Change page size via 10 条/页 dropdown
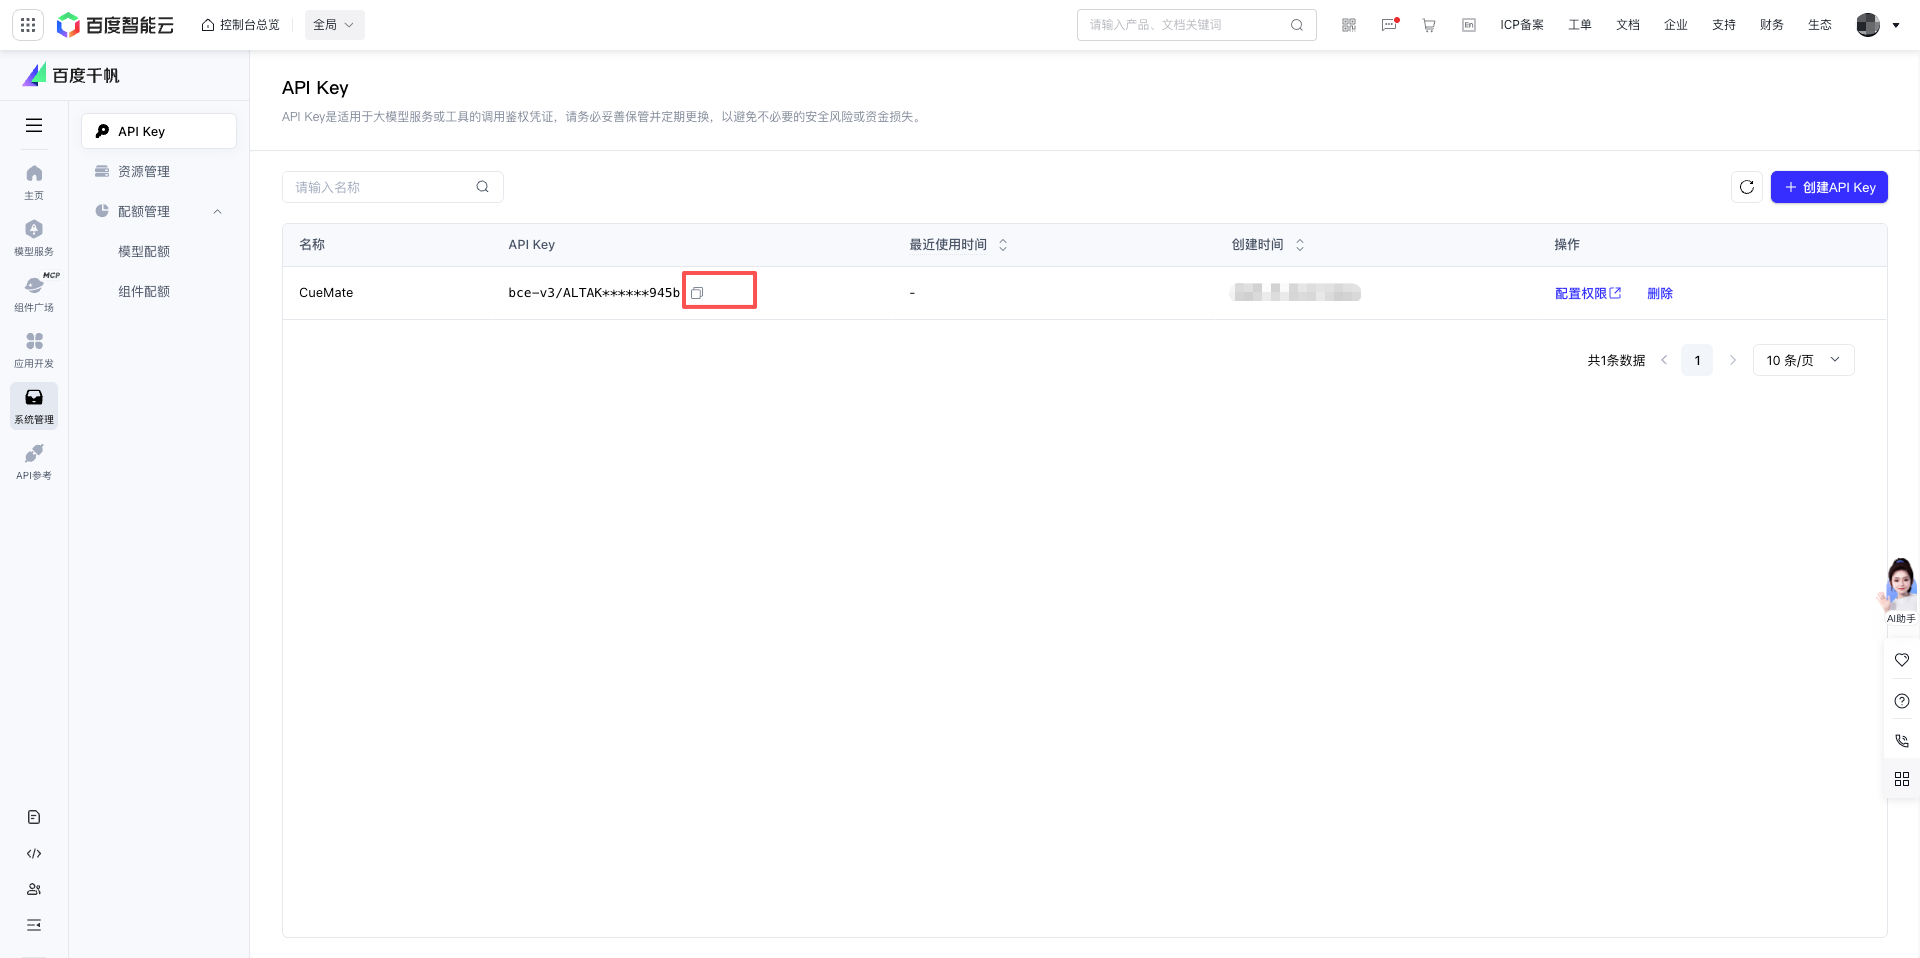The width and height of the screenshot is (1920, 958). click(1802, 360)
